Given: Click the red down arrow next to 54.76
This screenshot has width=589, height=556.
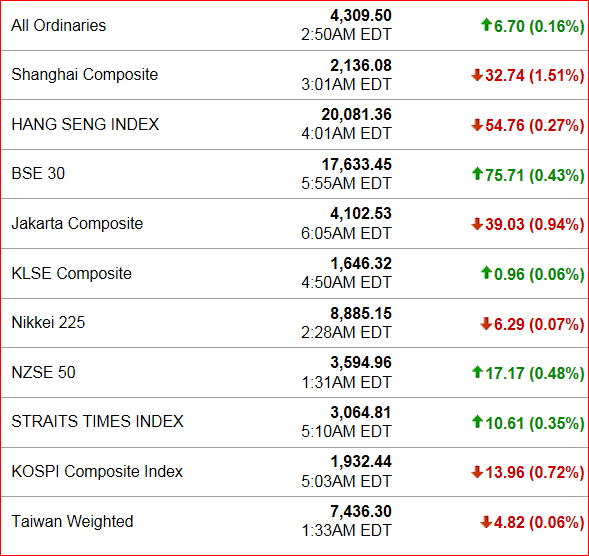Looking at the screenshot, I should coord(477,124).
